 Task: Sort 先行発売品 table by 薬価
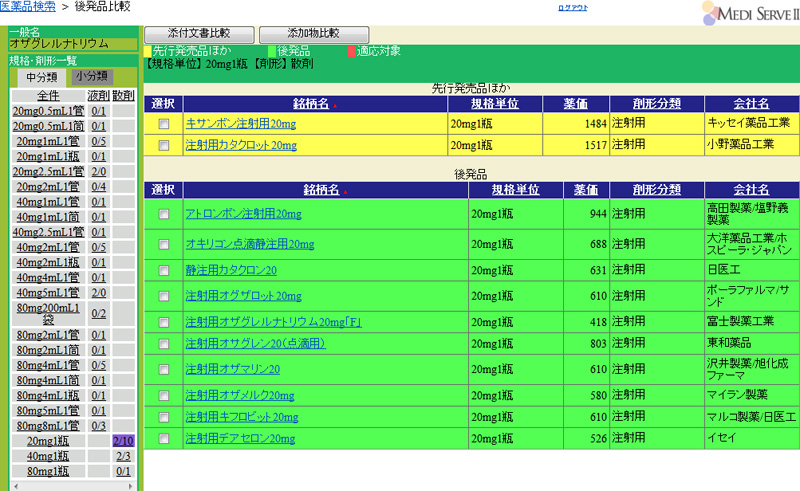(576, 104)
